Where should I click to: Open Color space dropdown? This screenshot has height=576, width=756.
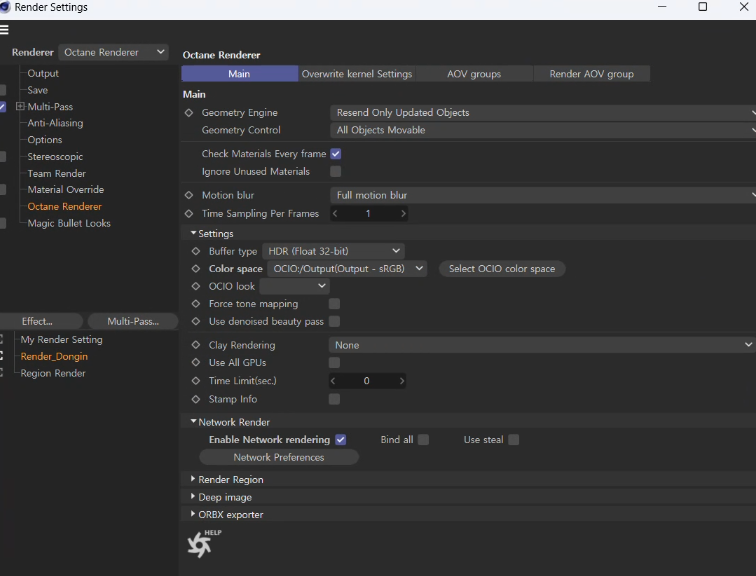pos(347,268)
